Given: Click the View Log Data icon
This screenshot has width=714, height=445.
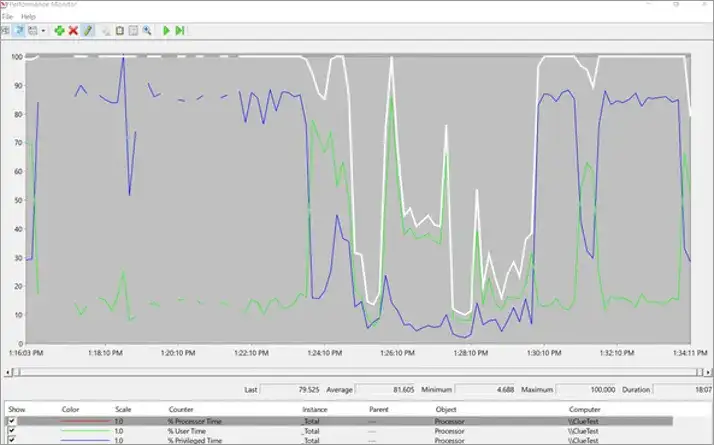Looking at the screenshot, I should (19, 31).
